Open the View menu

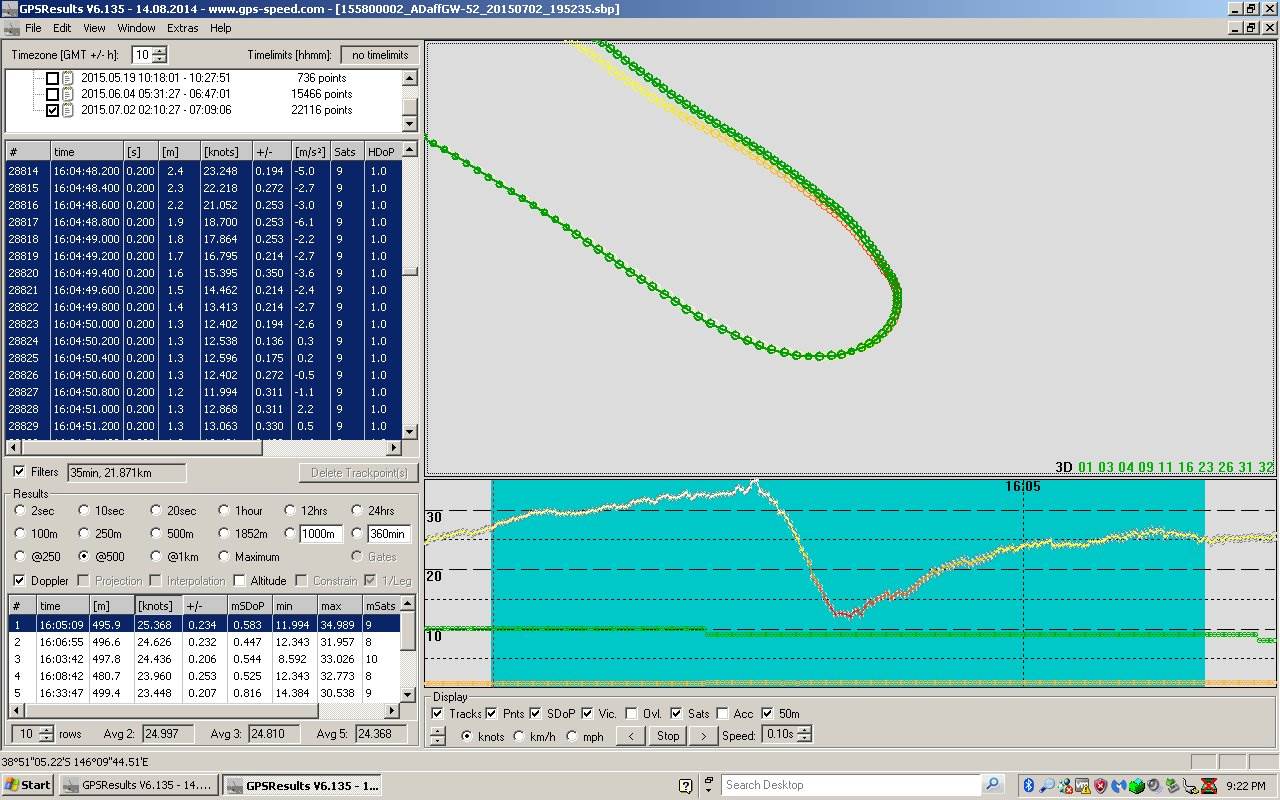point(94,28)
